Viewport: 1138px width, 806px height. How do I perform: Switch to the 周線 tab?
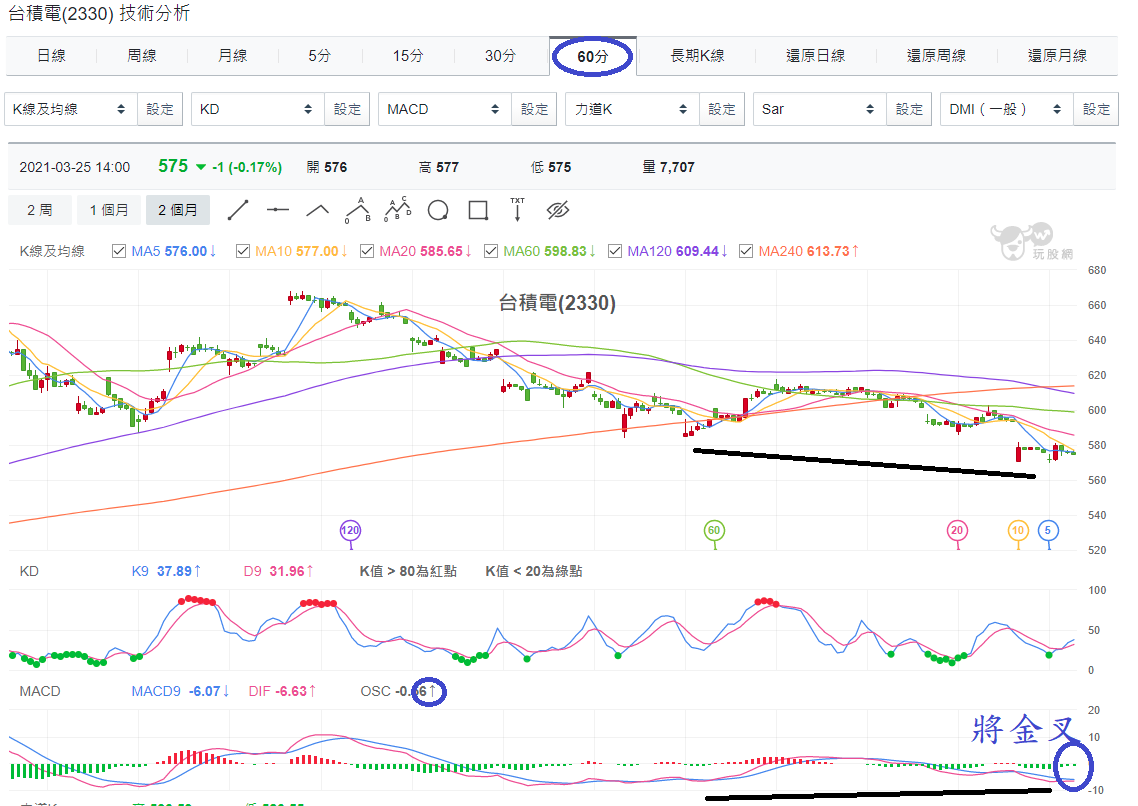click(x=142, y=56)
